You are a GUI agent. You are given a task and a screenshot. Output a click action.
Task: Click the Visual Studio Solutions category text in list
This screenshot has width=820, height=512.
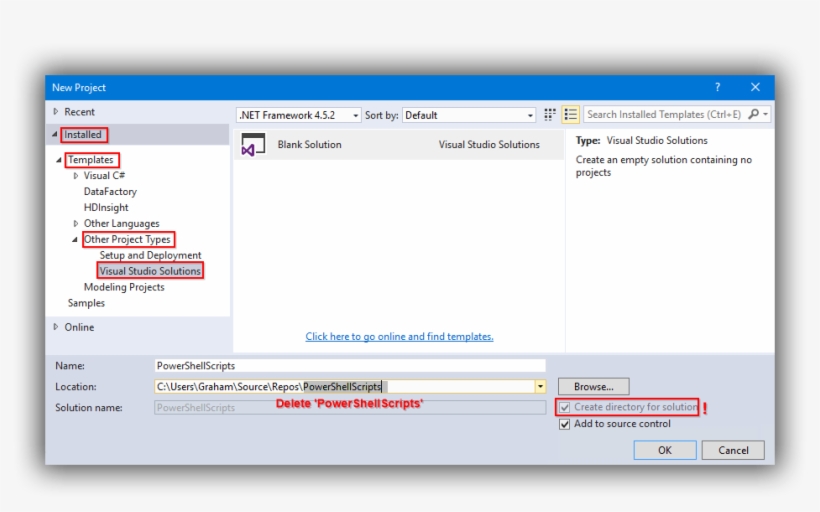(x=489, y=144)
